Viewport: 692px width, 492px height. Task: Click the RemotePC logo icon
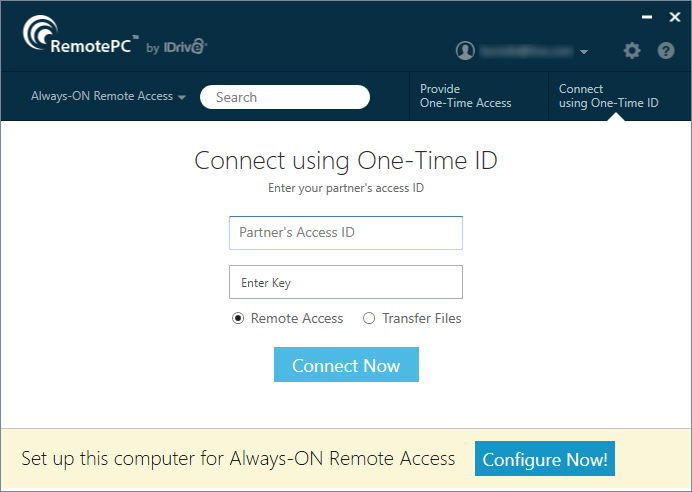coord(41,33)
